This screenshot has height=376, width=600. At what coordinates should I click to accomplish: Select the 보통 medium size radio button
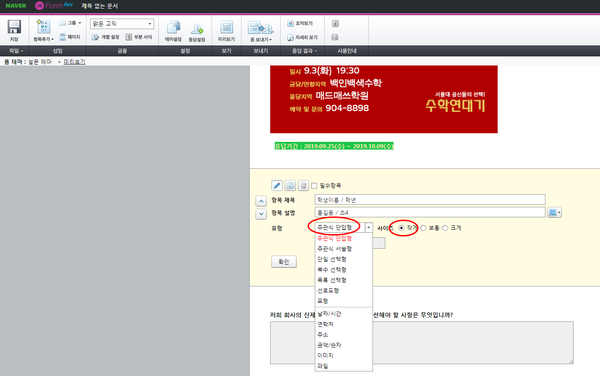[x=423, y=228]
